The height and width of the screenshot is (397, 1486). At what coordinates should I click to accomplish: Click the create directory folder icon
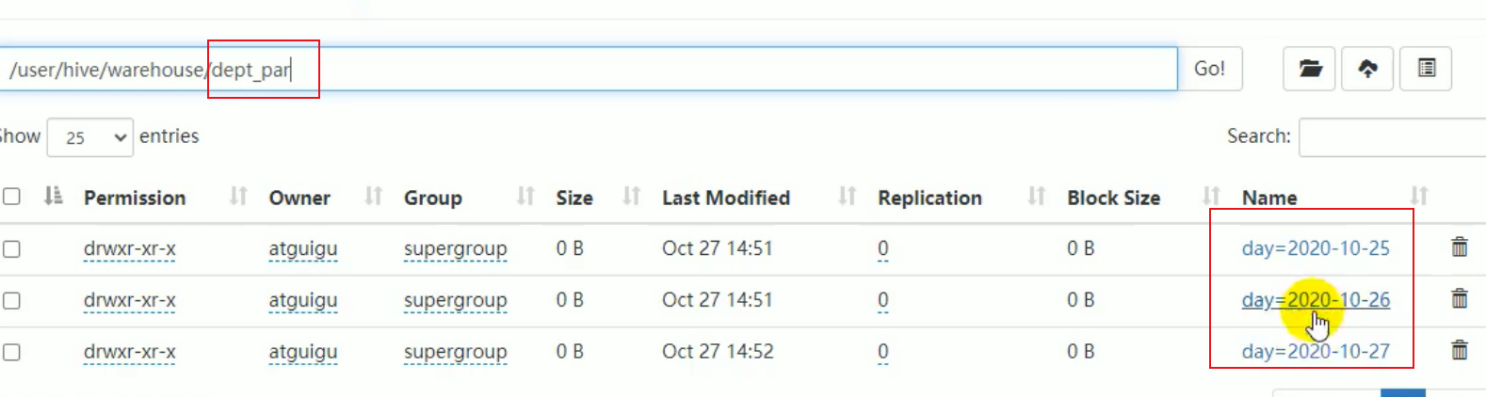coord(1309,69)
